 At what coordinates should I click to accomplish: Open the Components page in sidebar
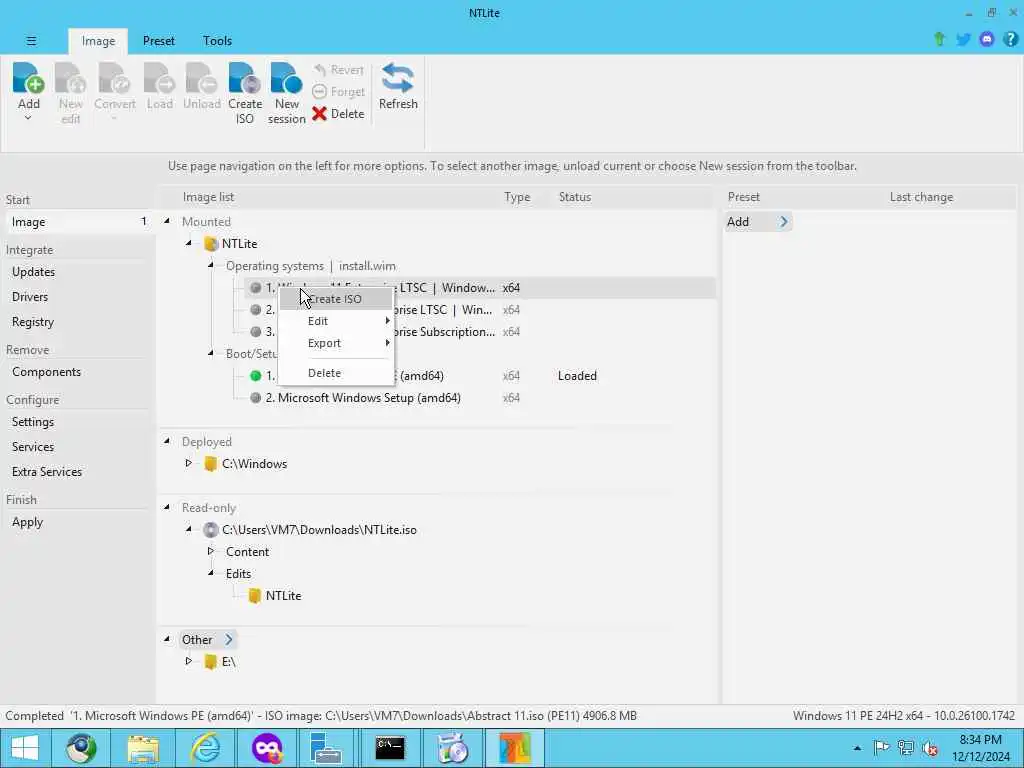tap(46, 372)
